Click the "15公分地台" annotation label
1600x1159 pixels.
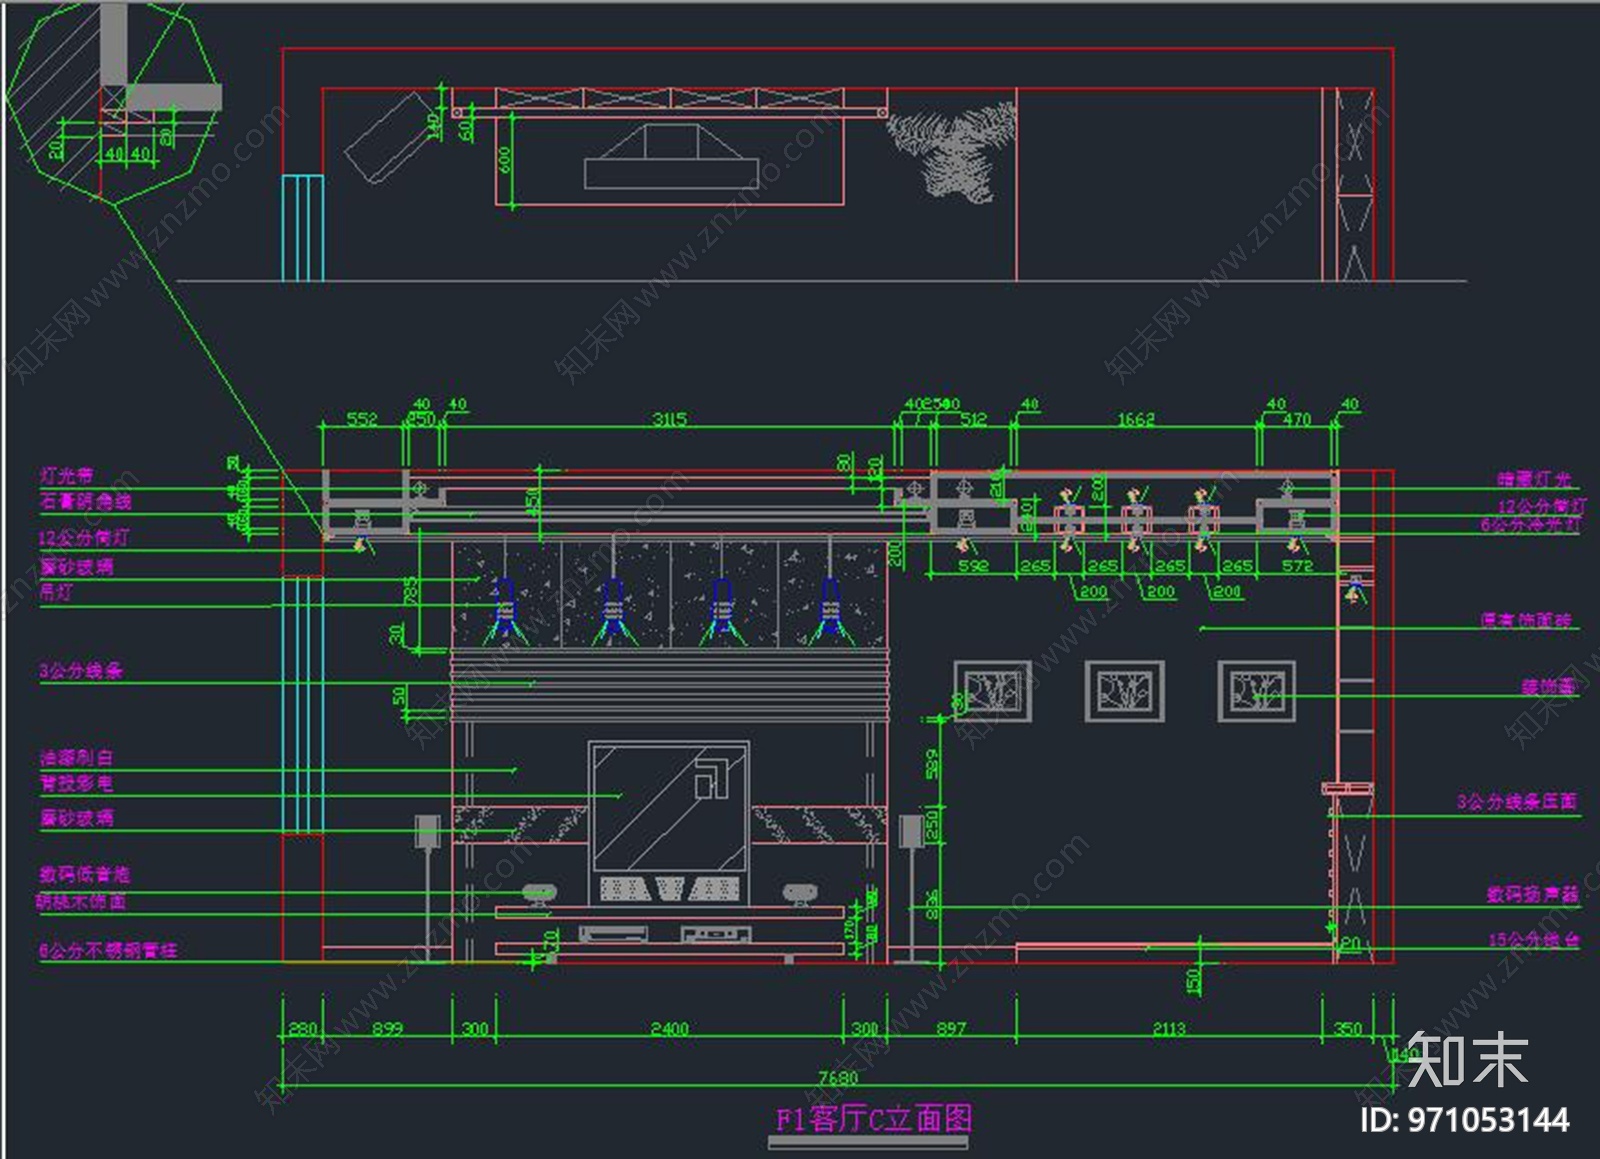pyautogui.click(x=1533, y=940)
